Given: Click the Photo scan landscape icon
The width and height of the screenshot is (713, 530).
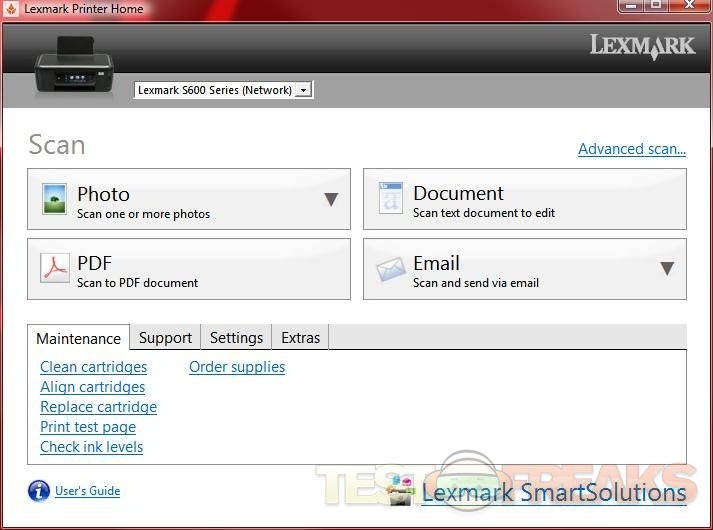Looking at the screenshot, I should [54, 199].
